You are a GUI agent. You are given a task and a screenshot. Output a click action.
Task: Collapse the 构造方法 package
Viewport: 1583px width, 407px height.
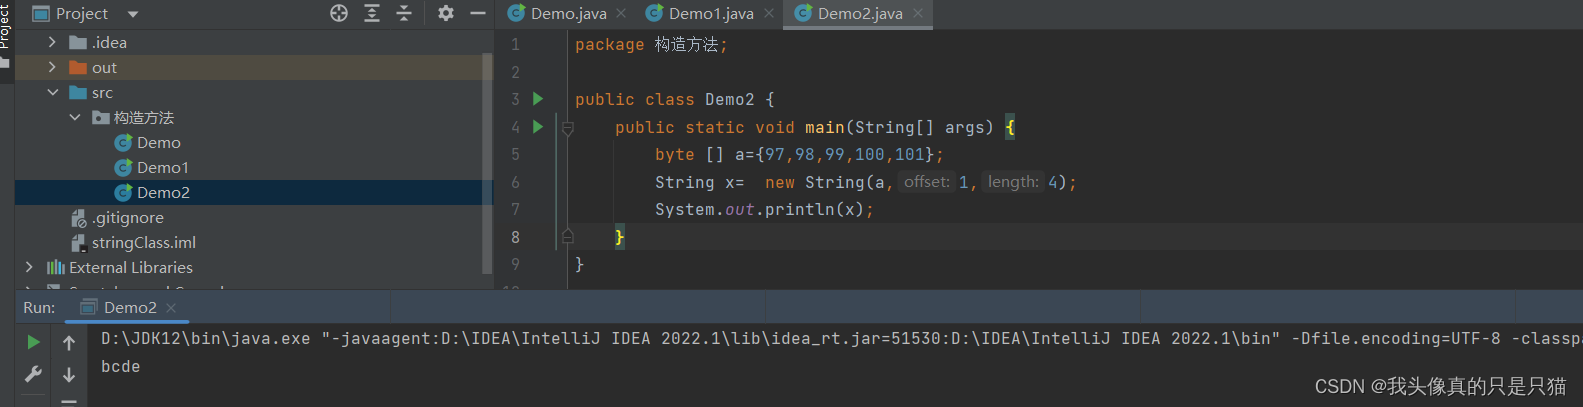coord(75,117)
